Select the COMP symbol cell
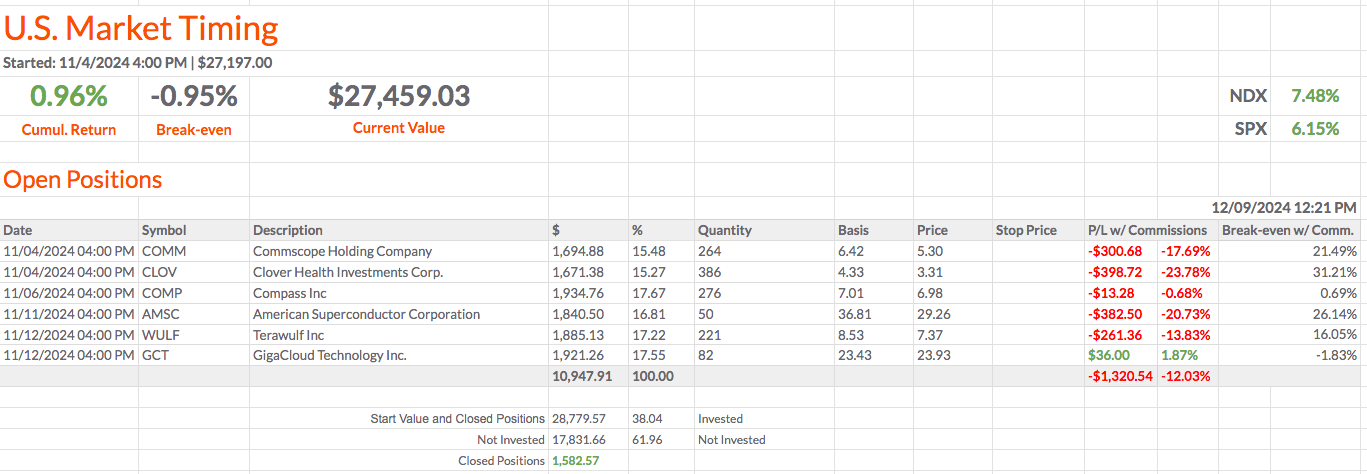 click(164, 293)
